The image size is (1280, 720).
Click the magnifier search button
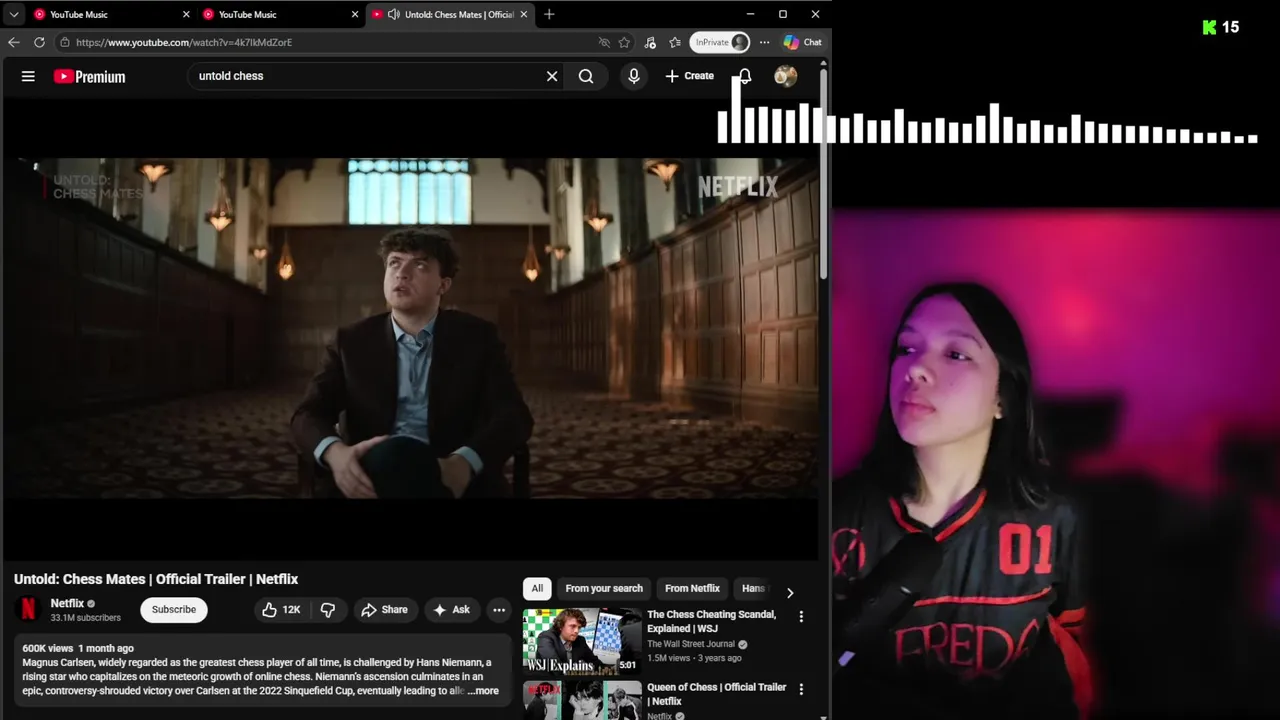(x=586, y=76)
